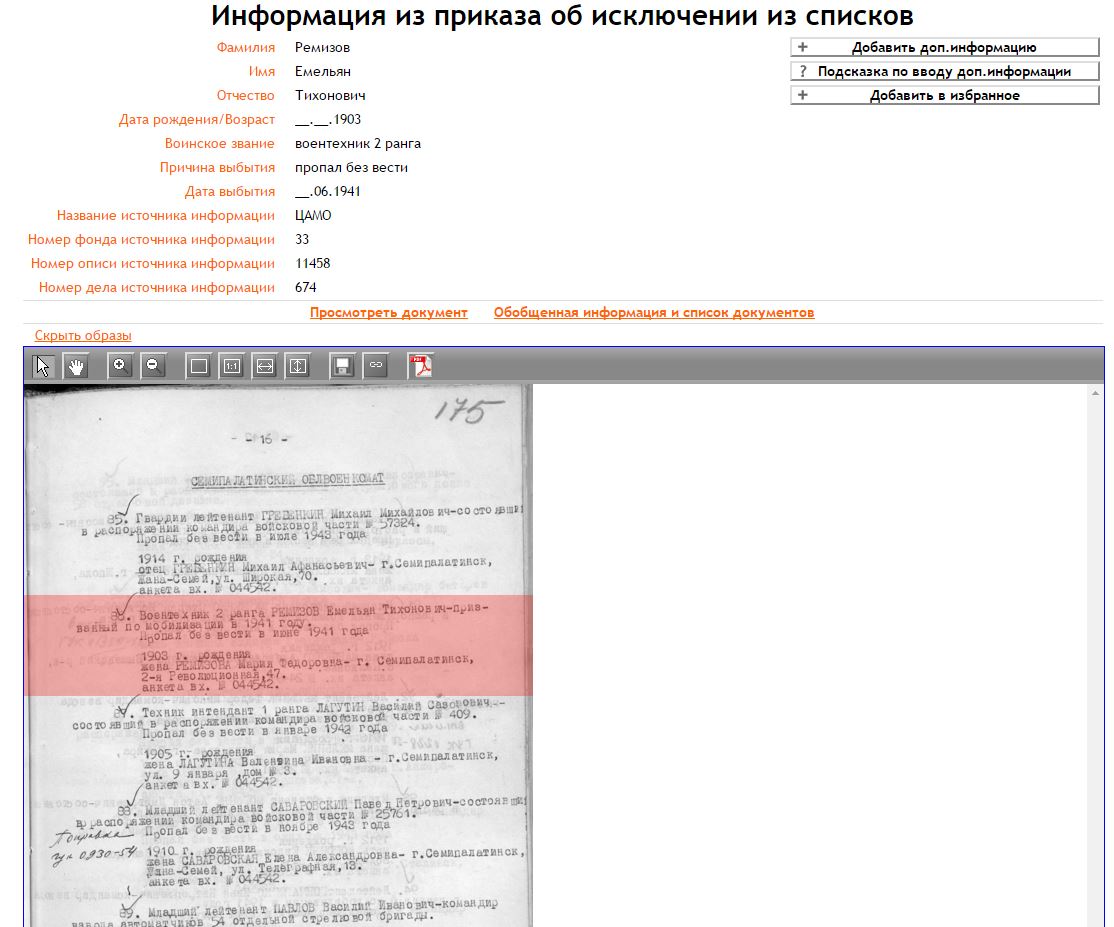Fit document to viewer height
Viewport: 1114px width, 927px height.
298,367
